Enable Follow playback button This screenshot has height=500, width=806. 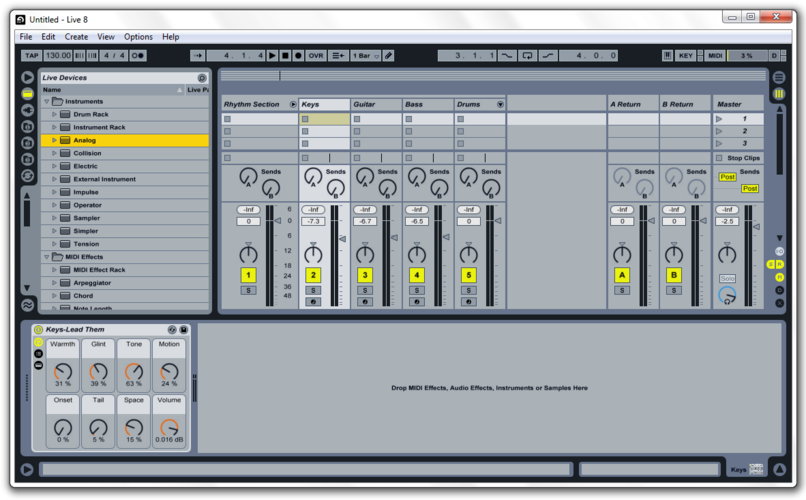(198, 55)
